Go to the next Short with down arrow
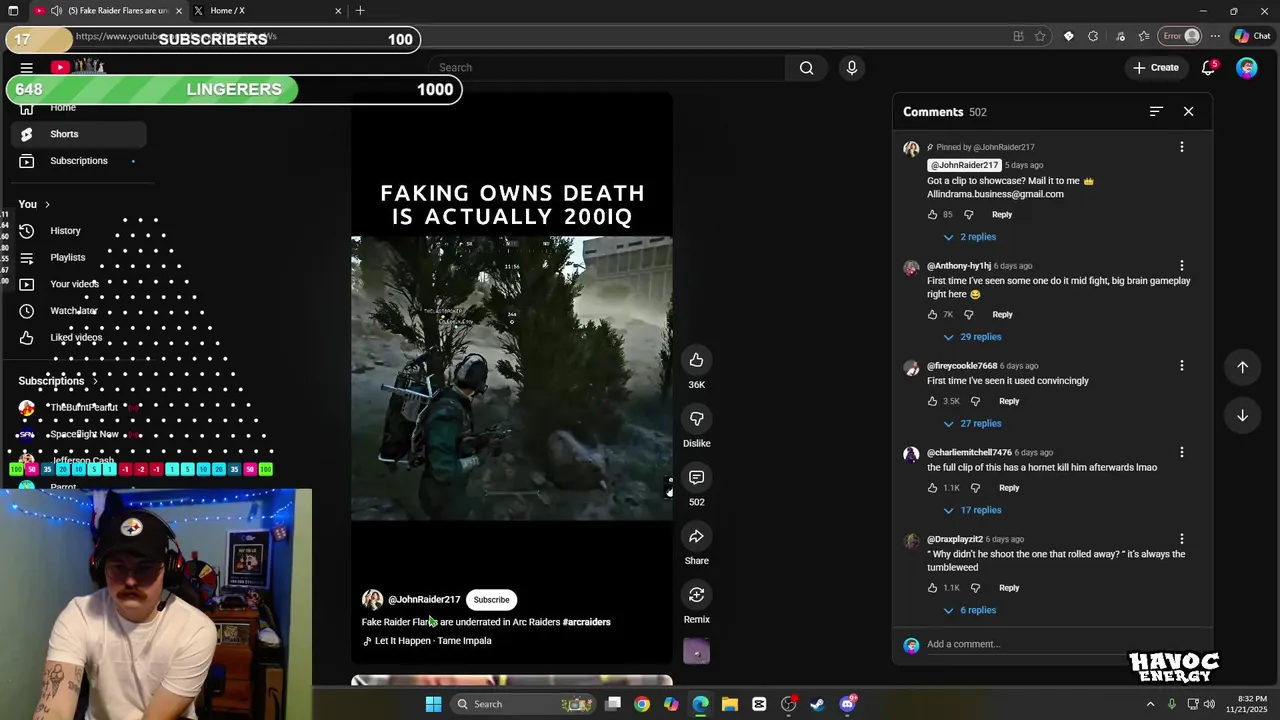The width and height of the screenshot is (1280, 720). coord(1242,415)
